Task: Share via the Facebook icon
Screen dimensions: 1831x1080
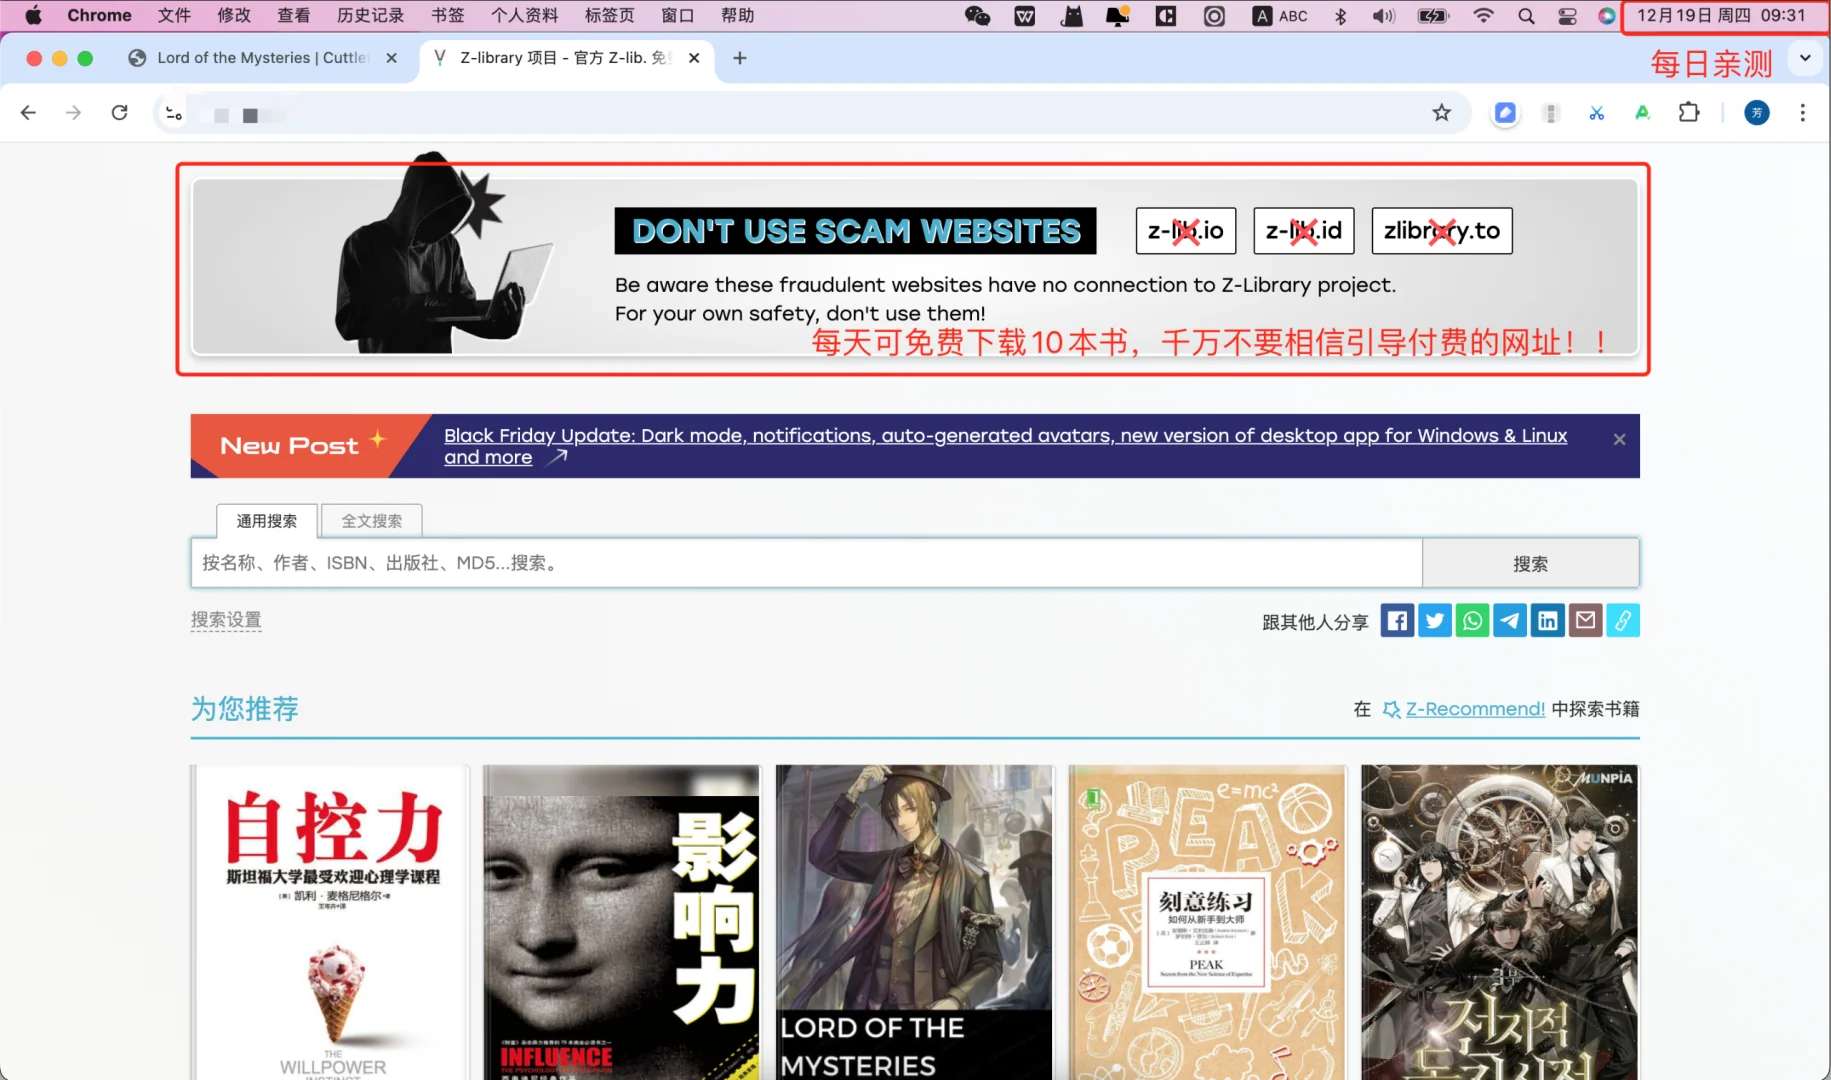Action: (x=1397, y=621)
